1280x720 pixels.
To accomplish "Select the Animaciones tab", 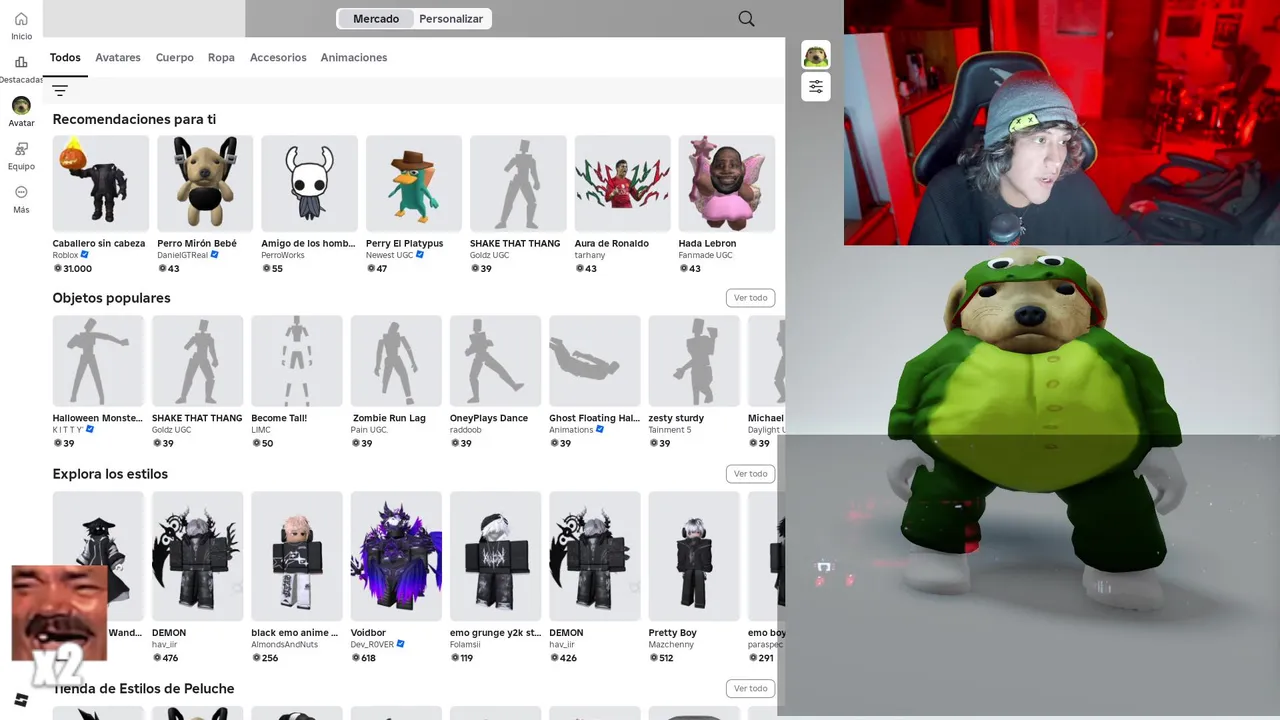I will (x=354, y=58).
